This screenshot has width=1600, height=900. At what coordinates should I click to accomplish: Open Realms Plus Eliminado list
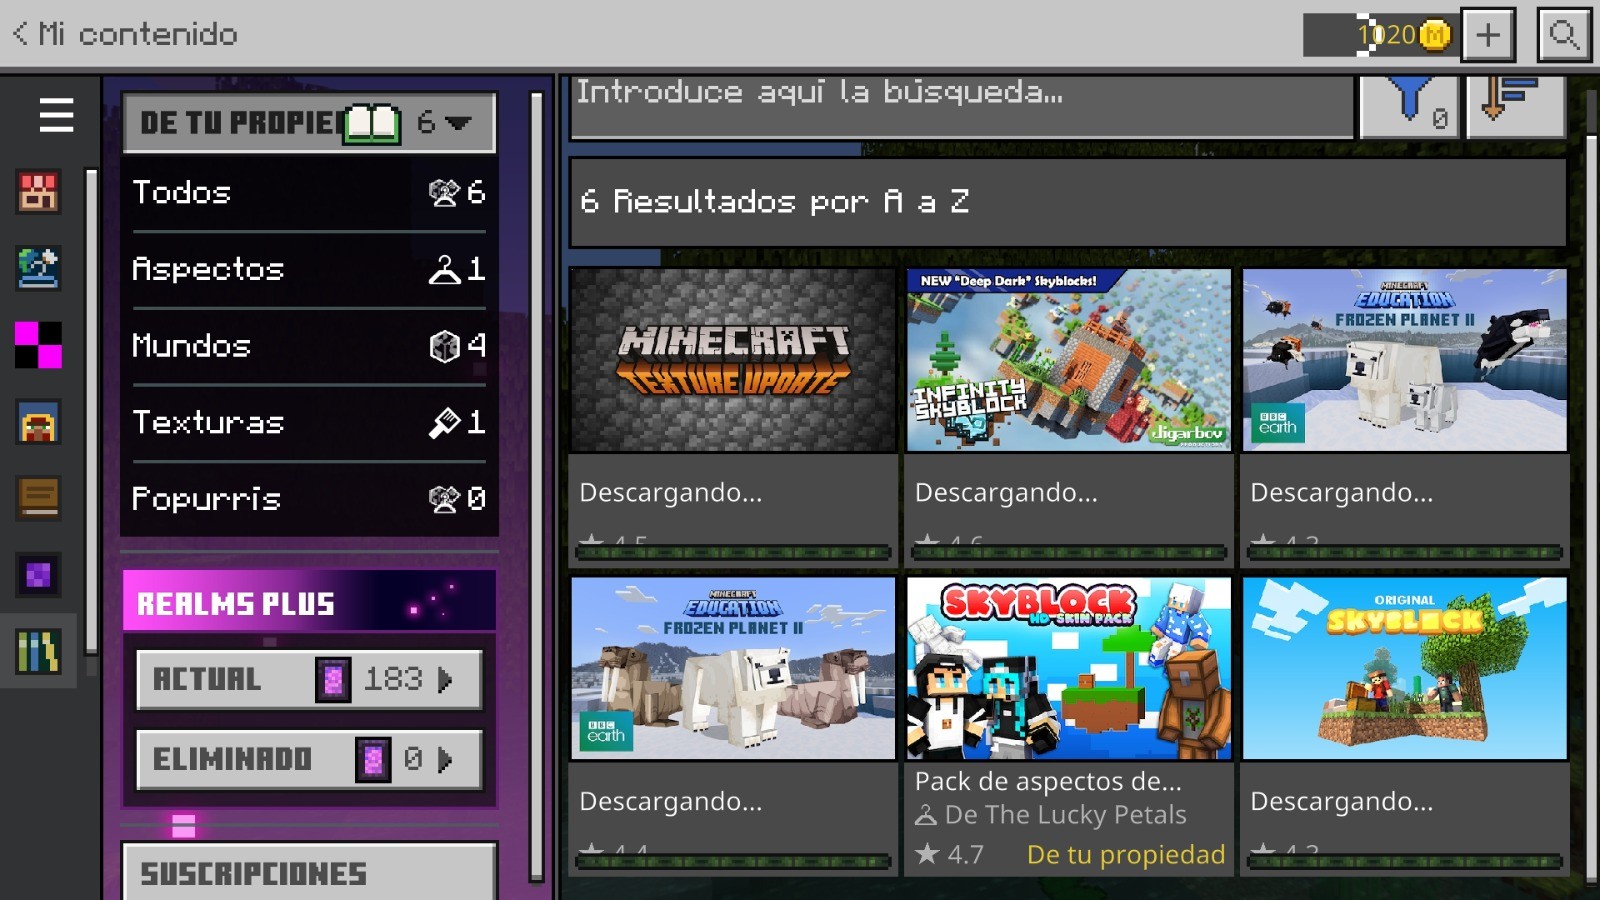309,759
